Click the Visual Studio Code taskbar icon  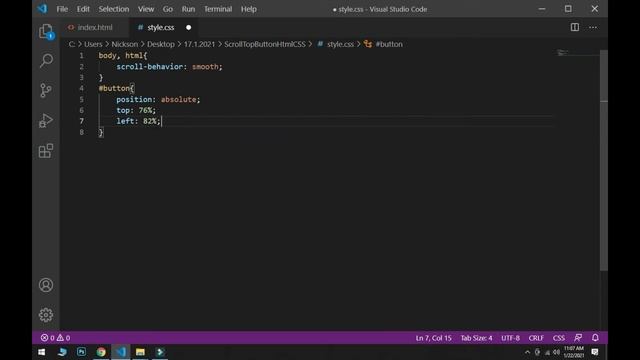121,352
